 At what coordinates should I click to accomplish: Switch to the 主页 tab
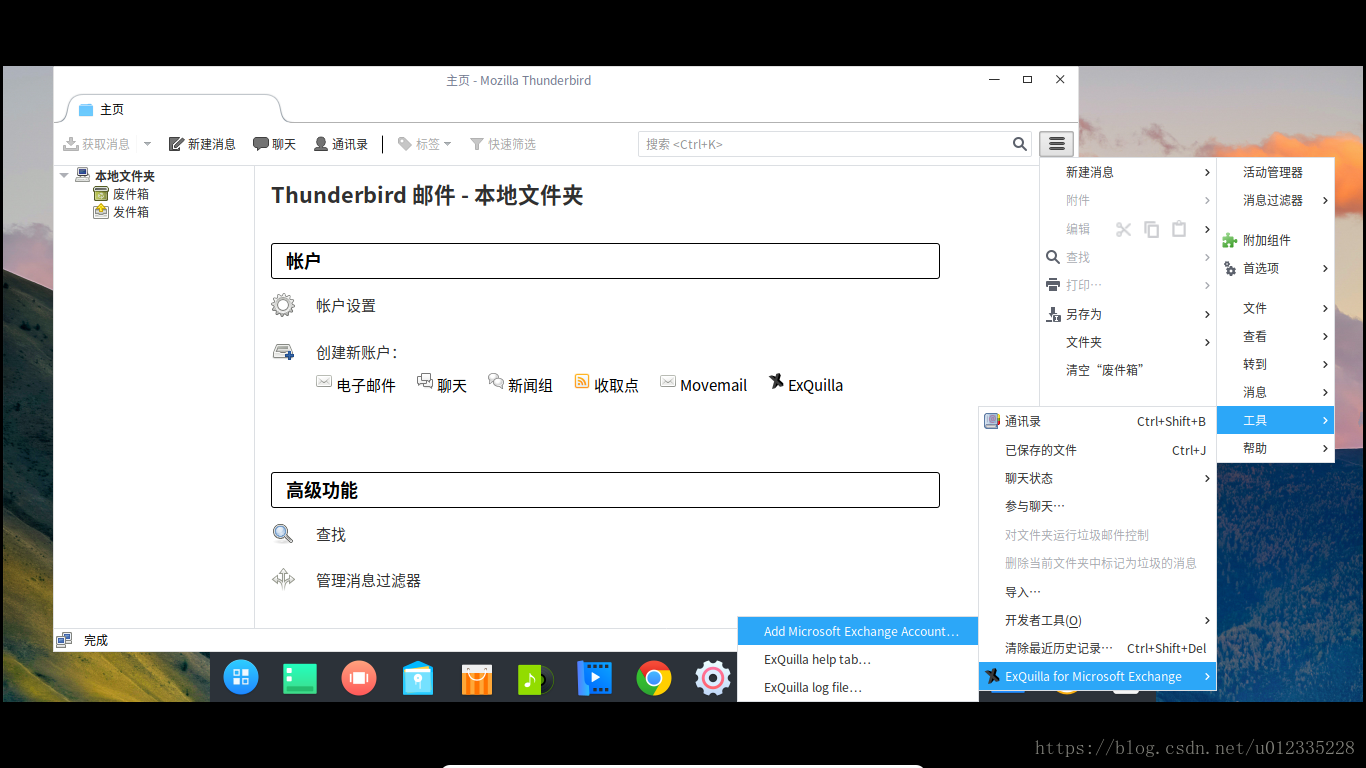[172, 109]
